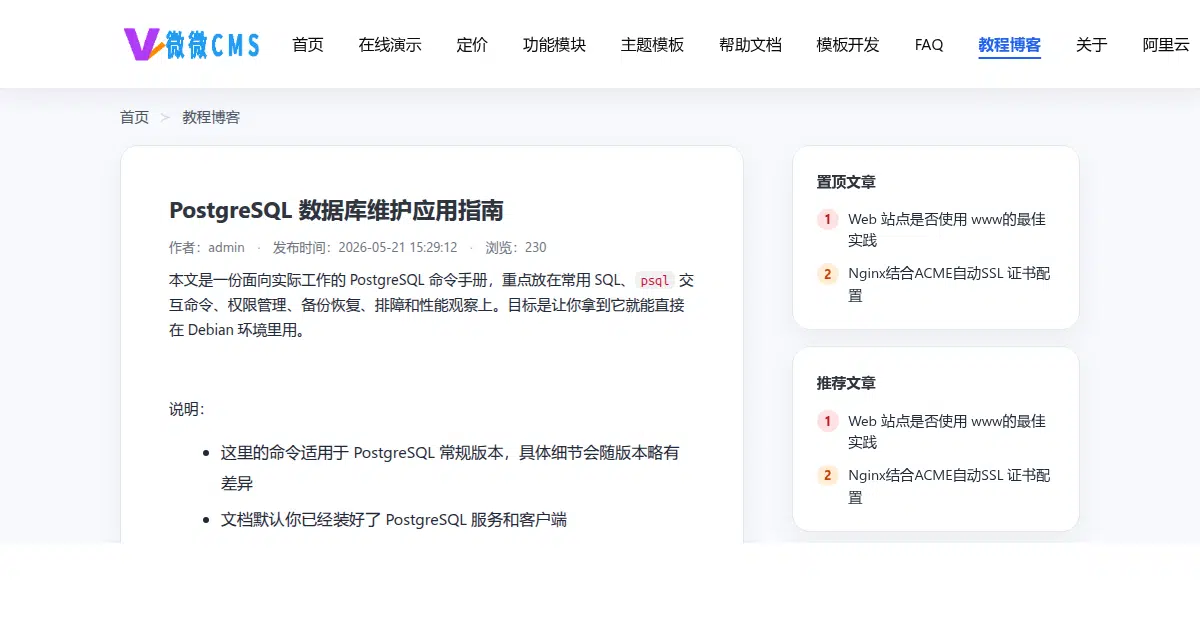Image resolution: width=1200 pixels, height=630 pixels.
Task: Click rank badge 2 in 置顶文章
Action: coord(827,274)
